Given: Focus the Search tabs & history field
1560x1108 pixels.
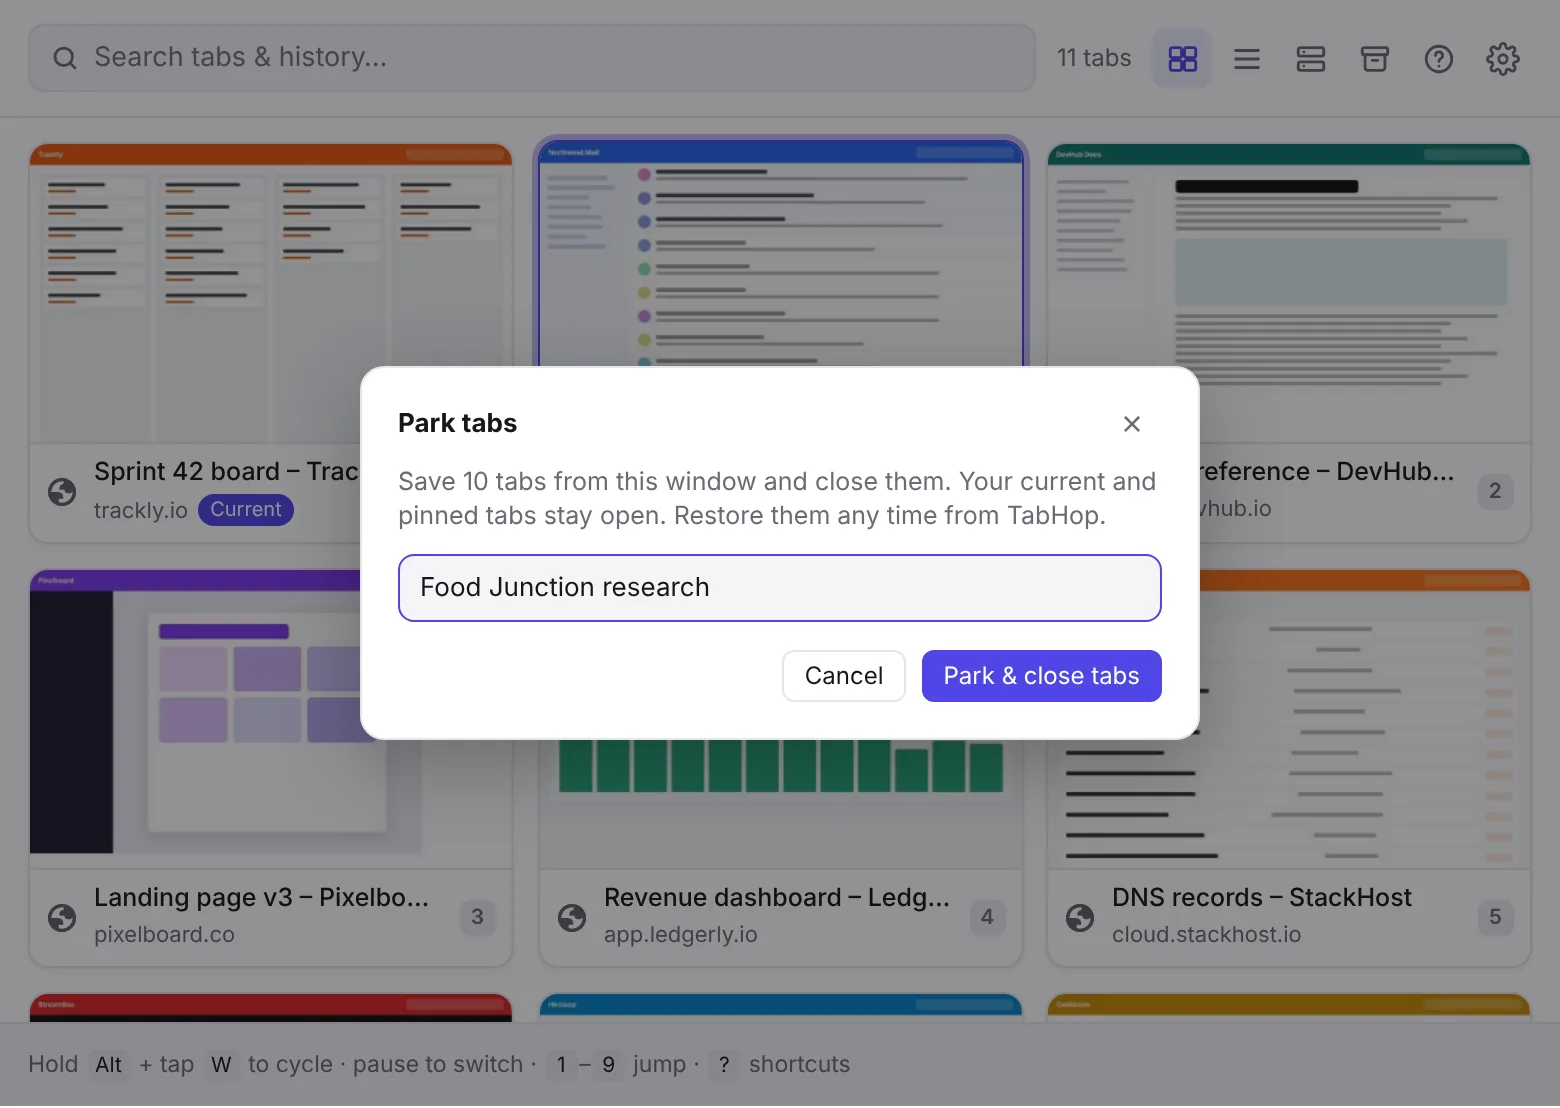Looking at the screenshot, I should [532, 58].
